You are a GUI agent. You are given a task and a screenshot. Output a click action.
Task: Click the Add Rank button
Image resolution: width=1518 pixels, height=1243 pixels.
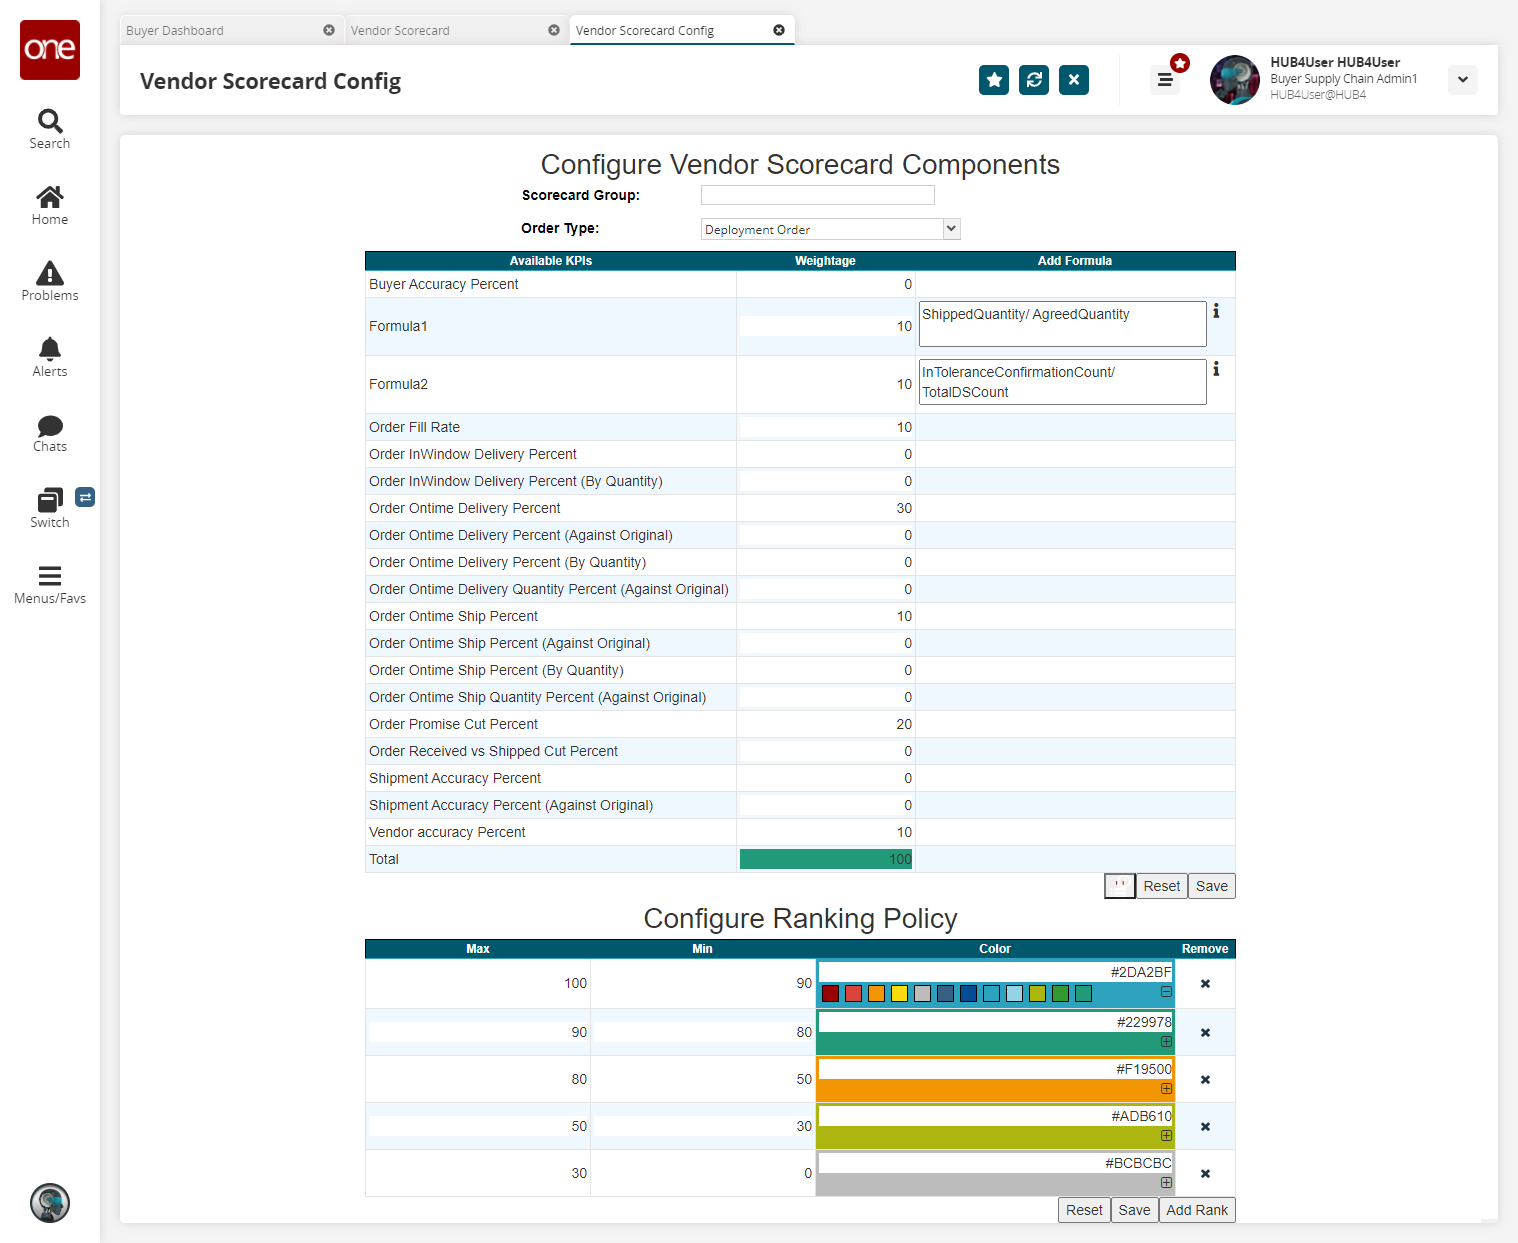tap(1197, 1210)
